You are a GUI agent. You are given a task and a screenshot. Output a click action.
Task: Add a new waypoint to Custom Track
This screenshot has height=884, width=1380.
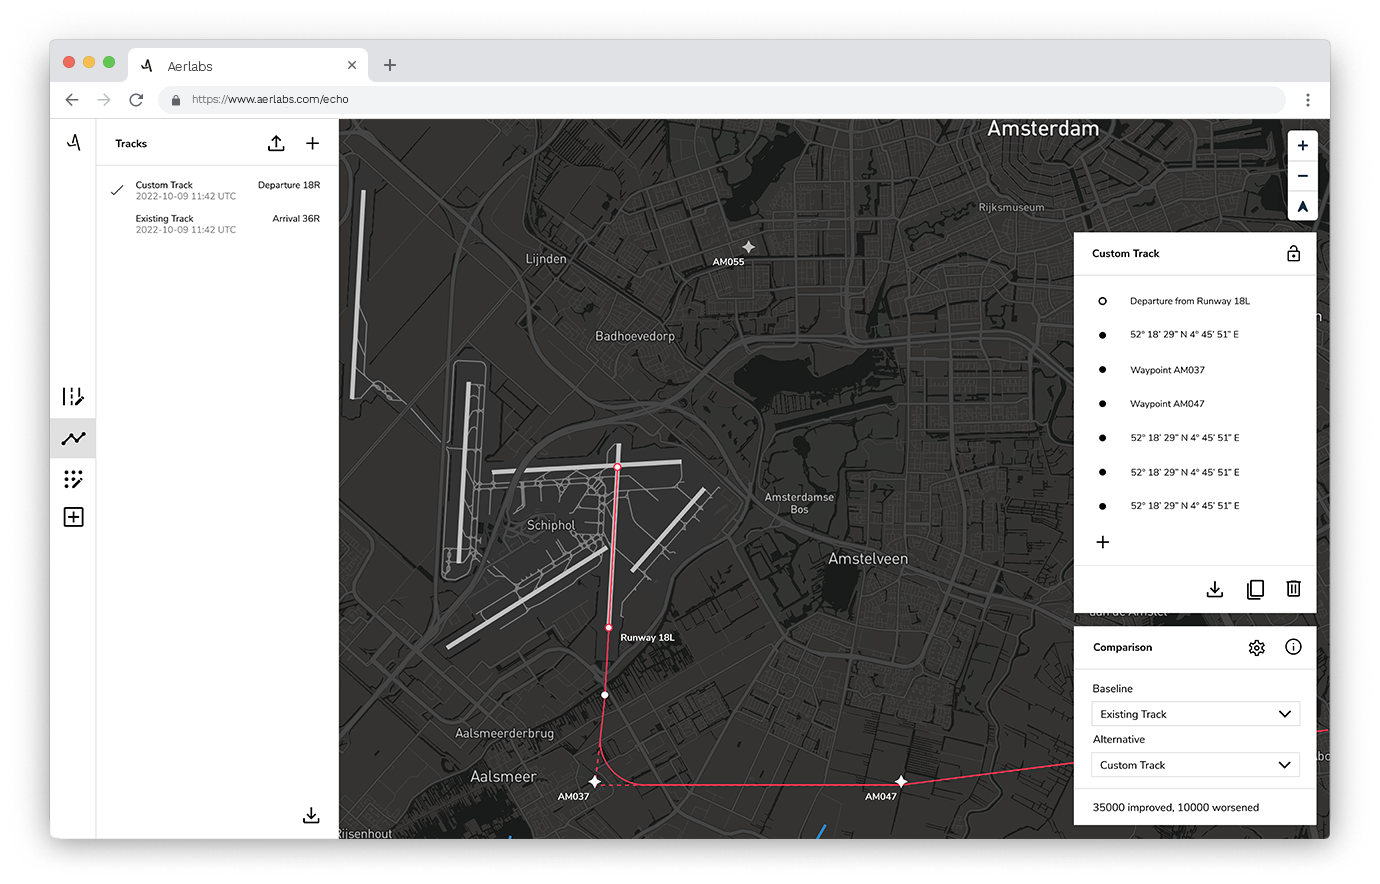point(1102,542)
